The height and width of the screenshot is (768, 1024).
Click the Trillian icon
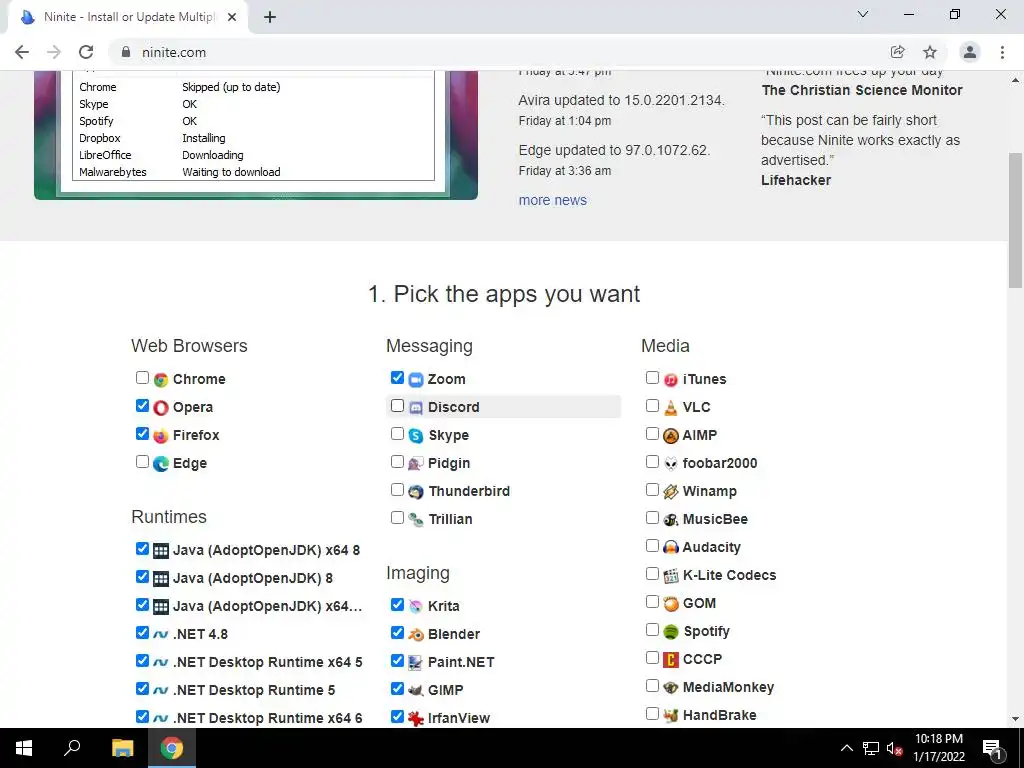[x=416, y=520]
